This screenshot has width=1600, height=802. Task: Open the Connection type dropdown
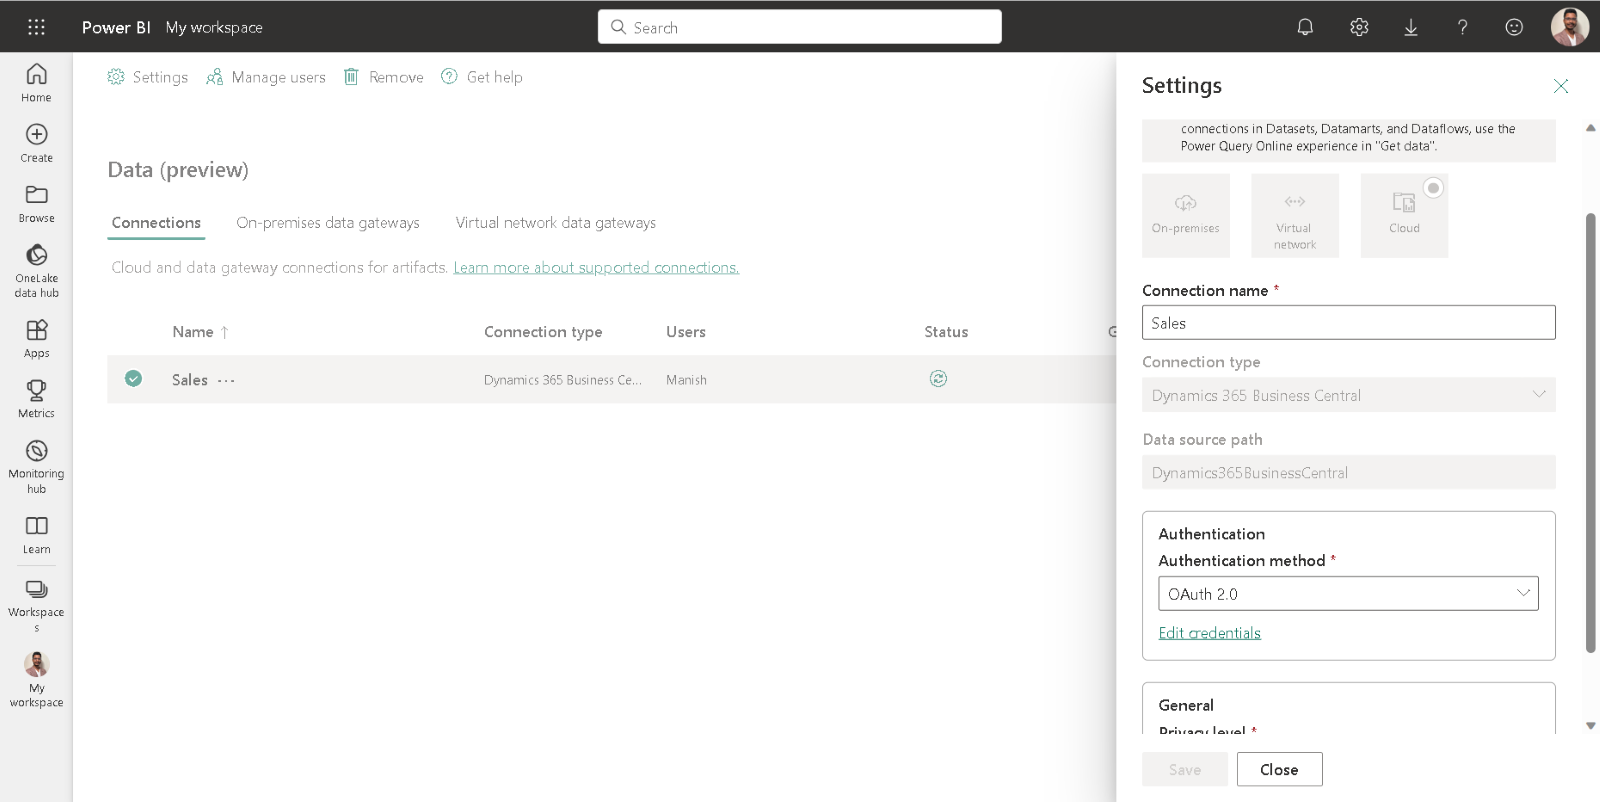click(x=1347, y=395)
